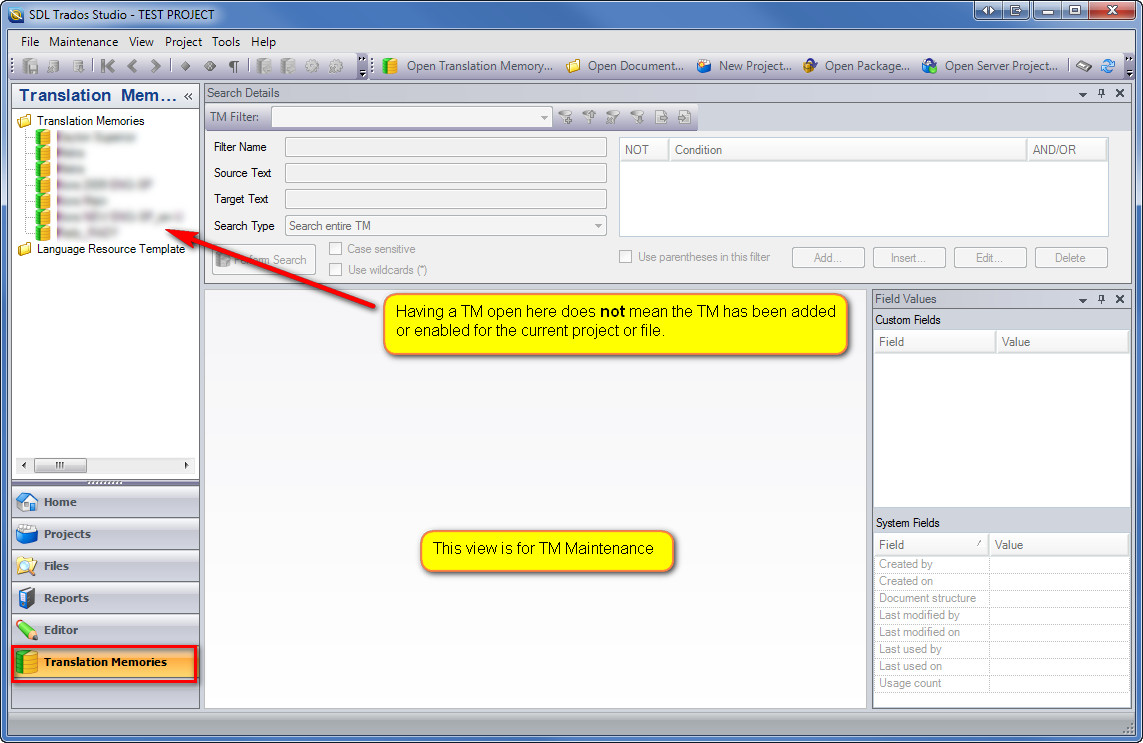Click the Edit... condition button
The image size is (1143, 743).
(x=990, y=258)
